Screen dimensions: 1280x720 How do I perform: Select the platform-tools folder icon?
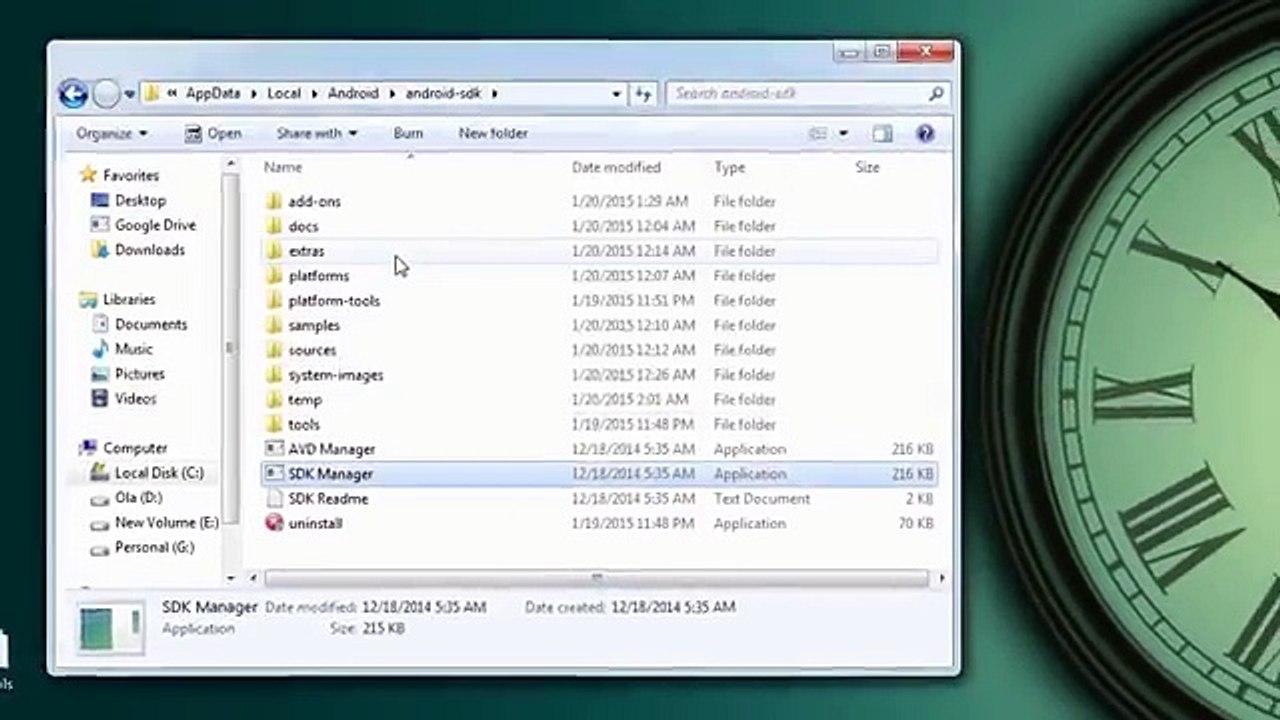(275, 300)
